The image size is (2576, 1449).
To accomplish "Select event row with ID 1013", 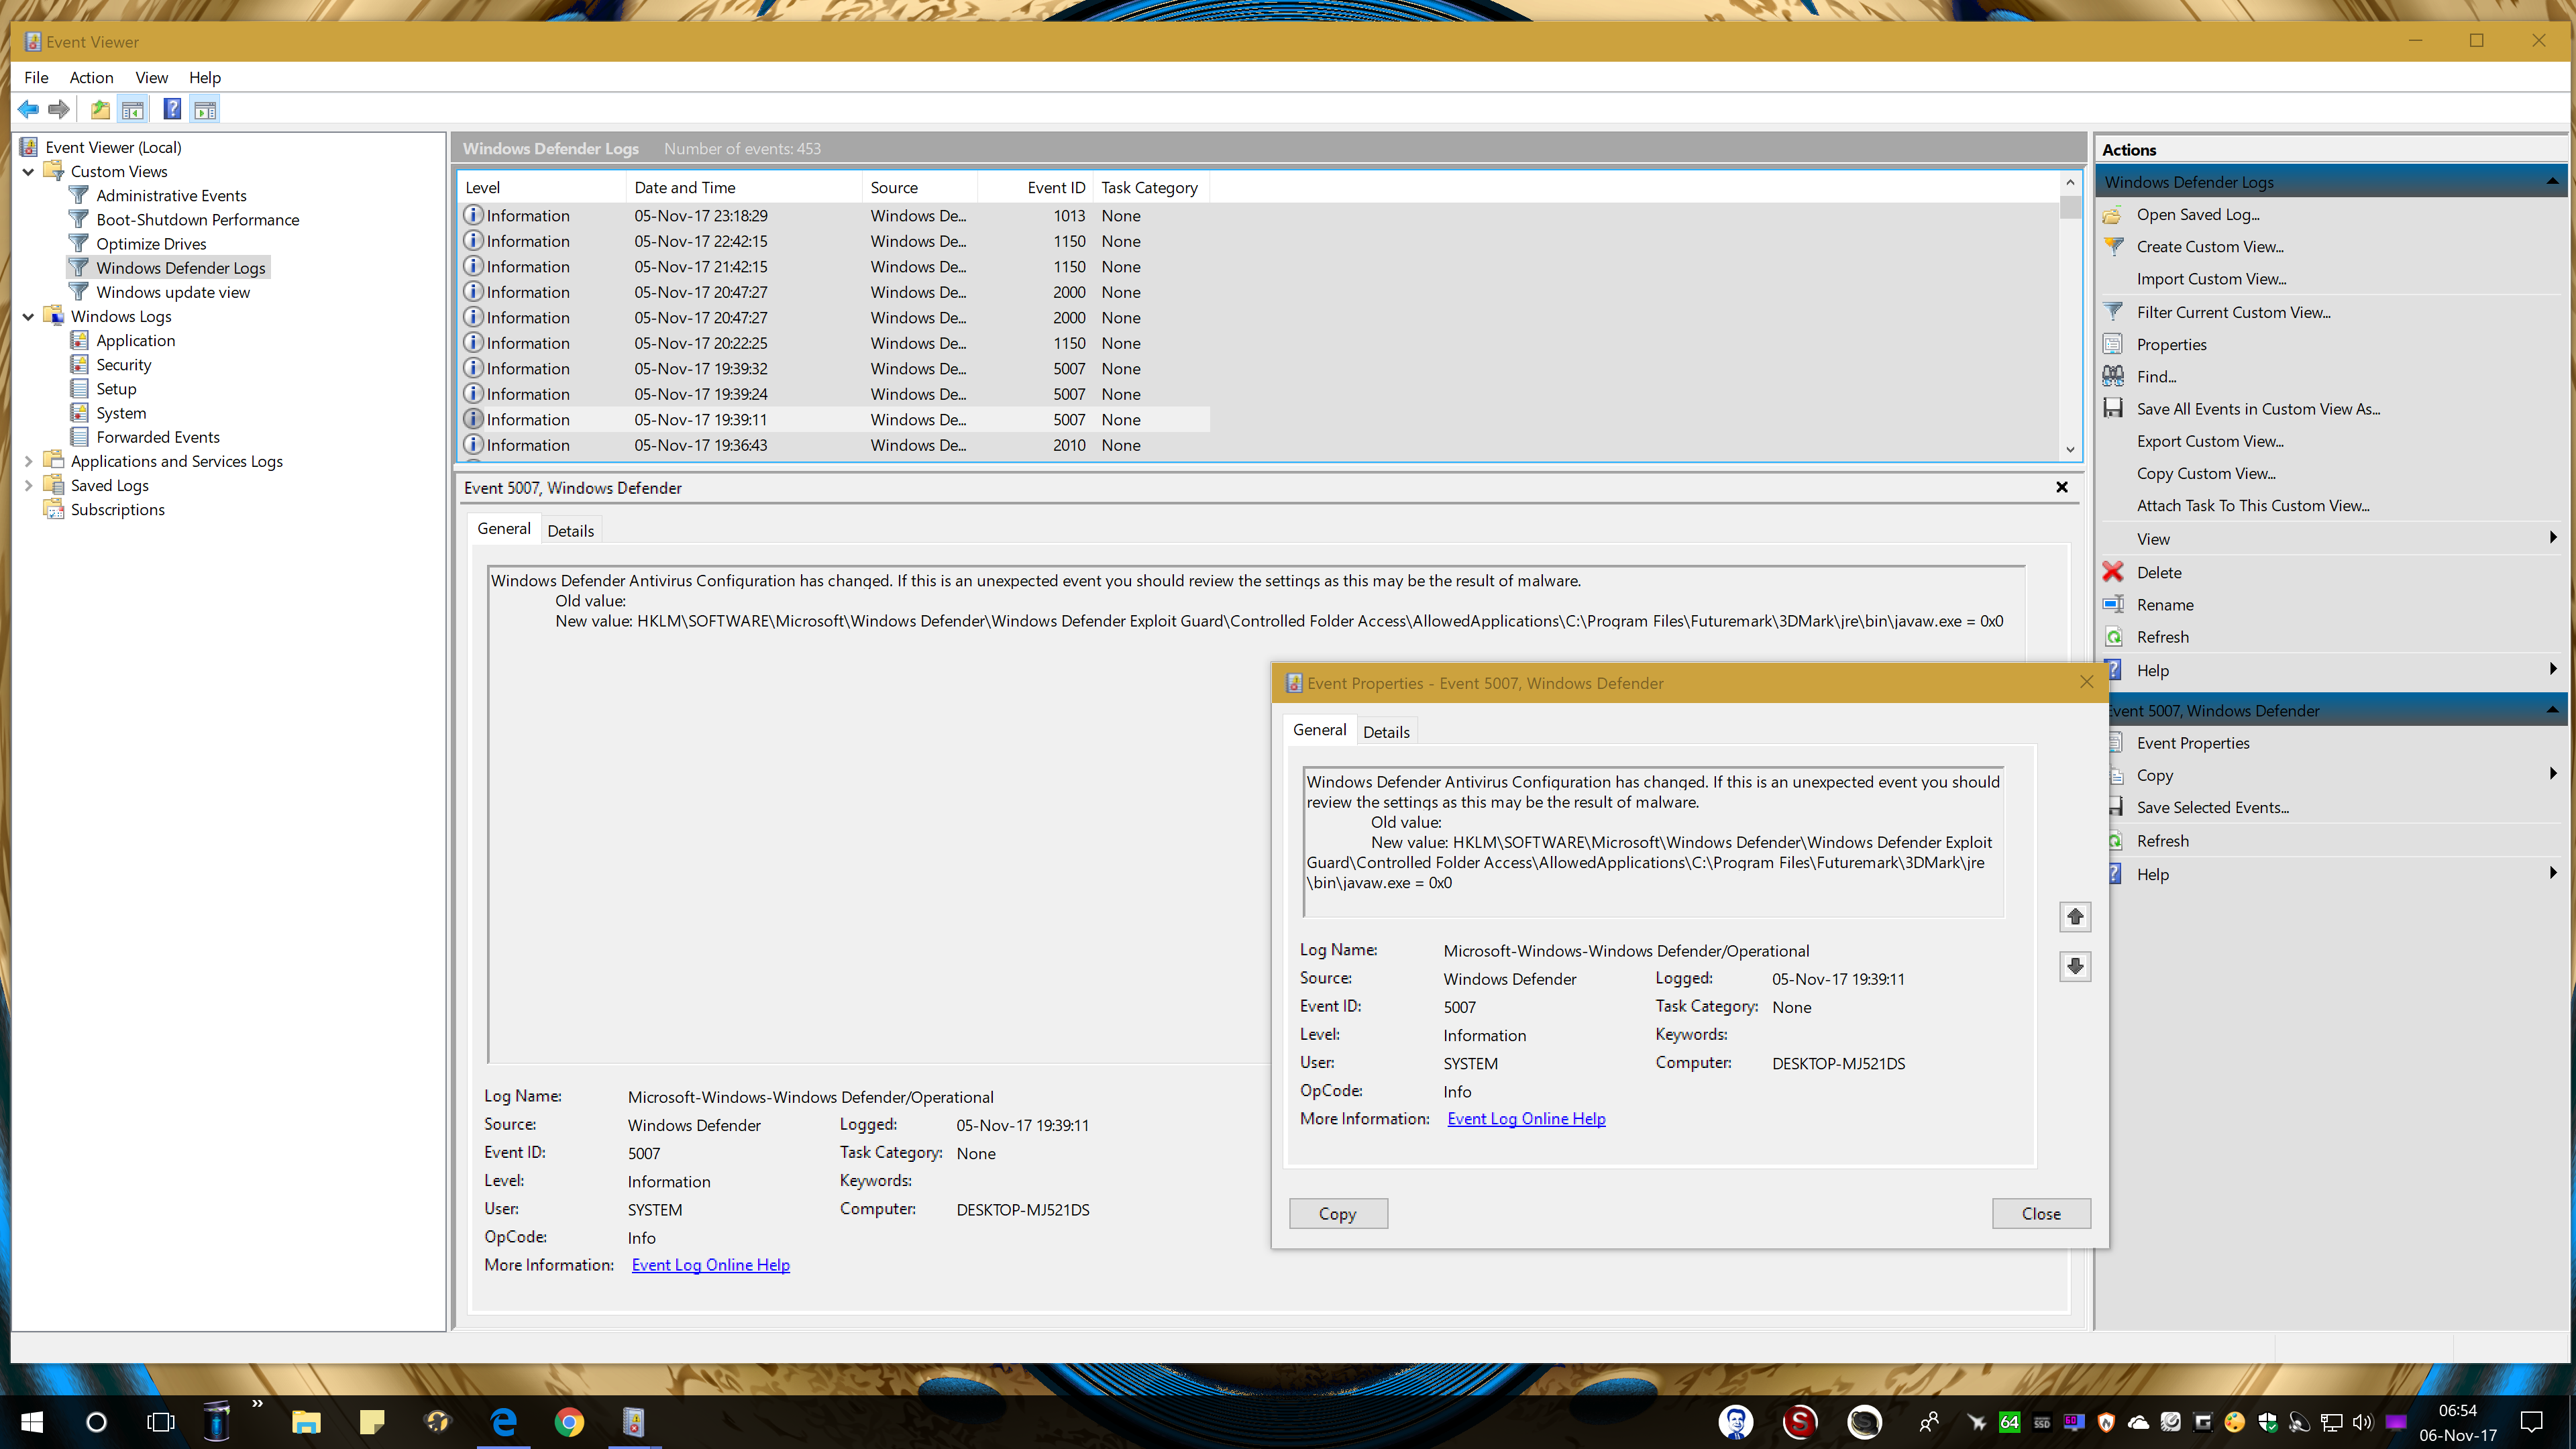I will pos(834,215).
